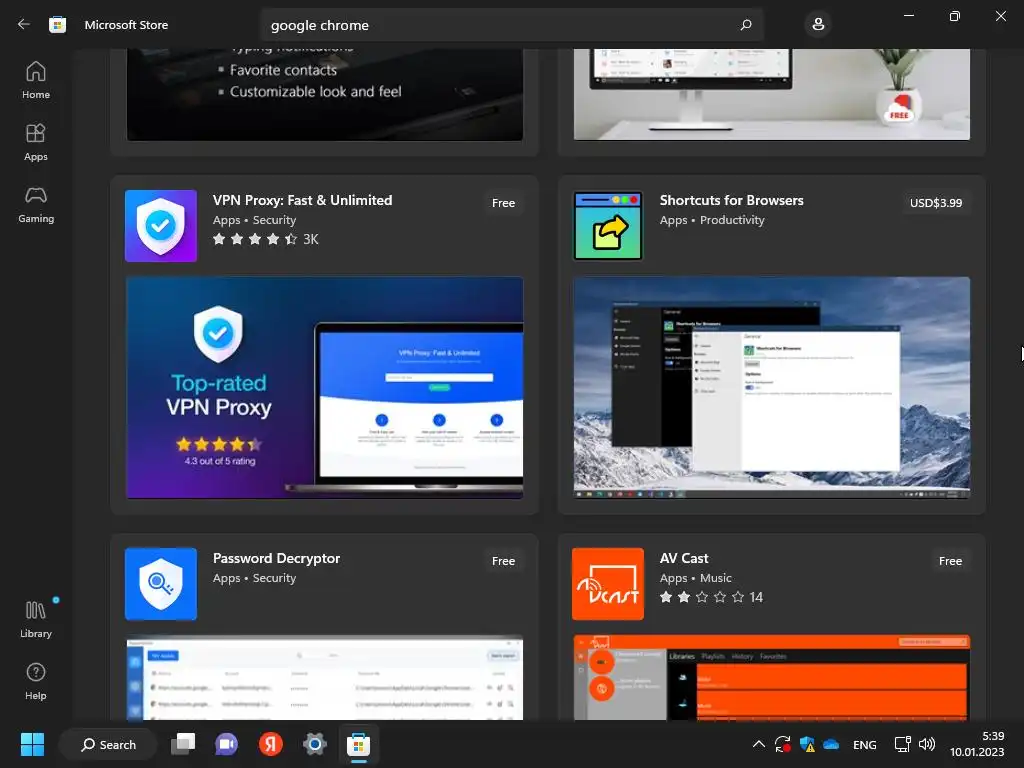Click the taskbar Search box
1024x768 pixels.
pos(108,744)
